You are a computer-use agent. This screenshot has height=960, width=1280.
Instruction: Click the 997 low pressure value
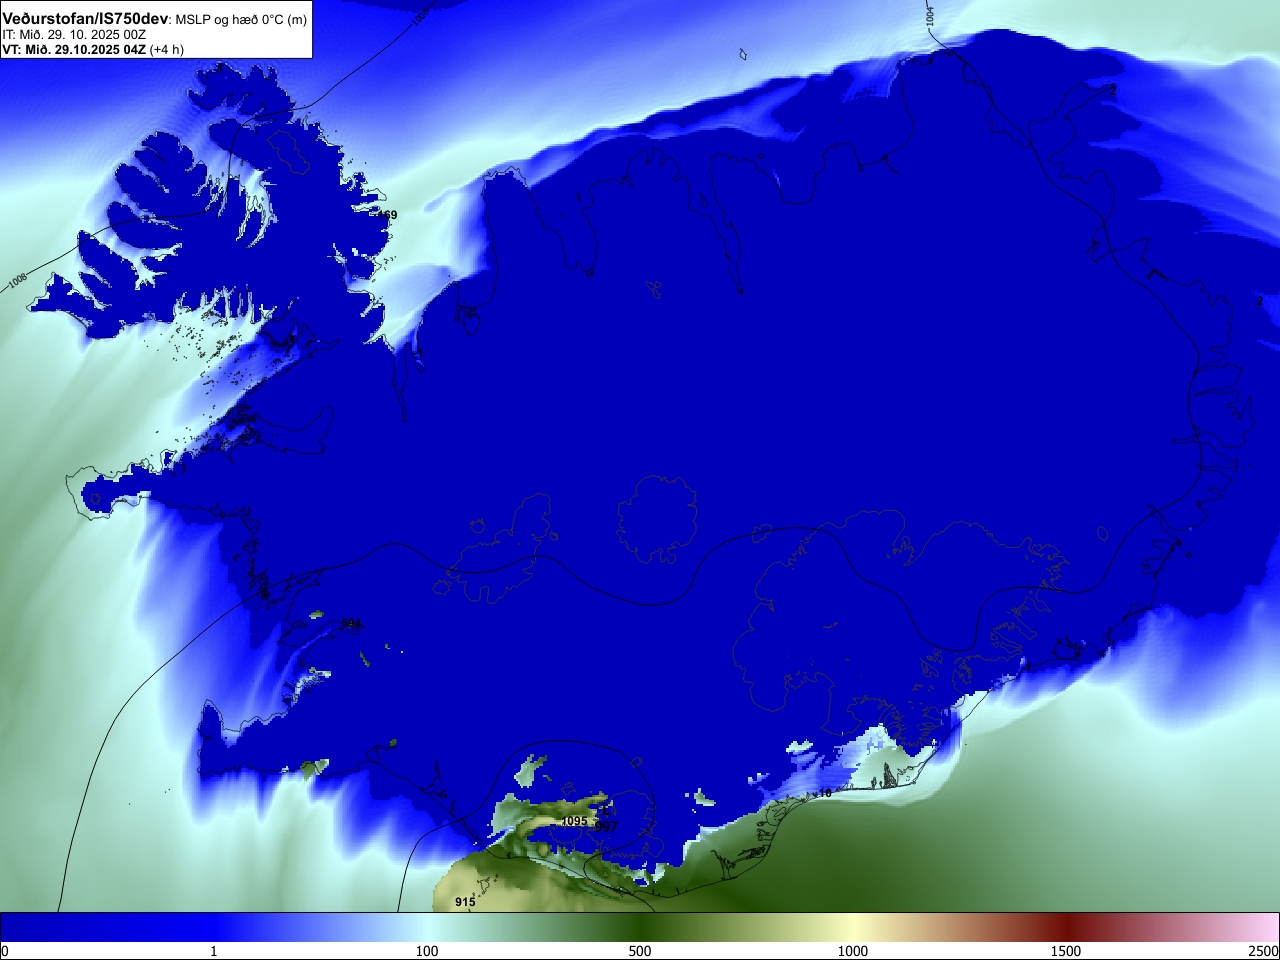pos(607,827)
